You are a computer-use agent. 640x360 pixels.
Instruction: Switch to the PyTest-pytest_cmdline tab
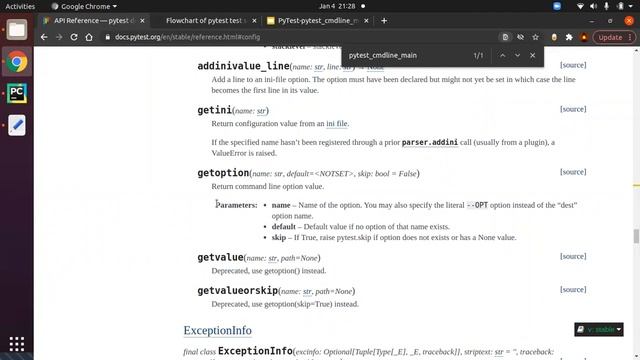pos(318,21)
